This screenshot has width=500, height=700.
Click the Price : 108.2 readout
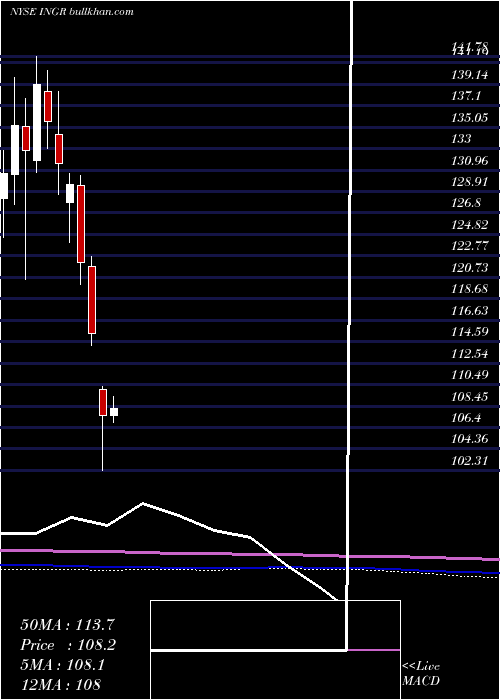point(68,645)
